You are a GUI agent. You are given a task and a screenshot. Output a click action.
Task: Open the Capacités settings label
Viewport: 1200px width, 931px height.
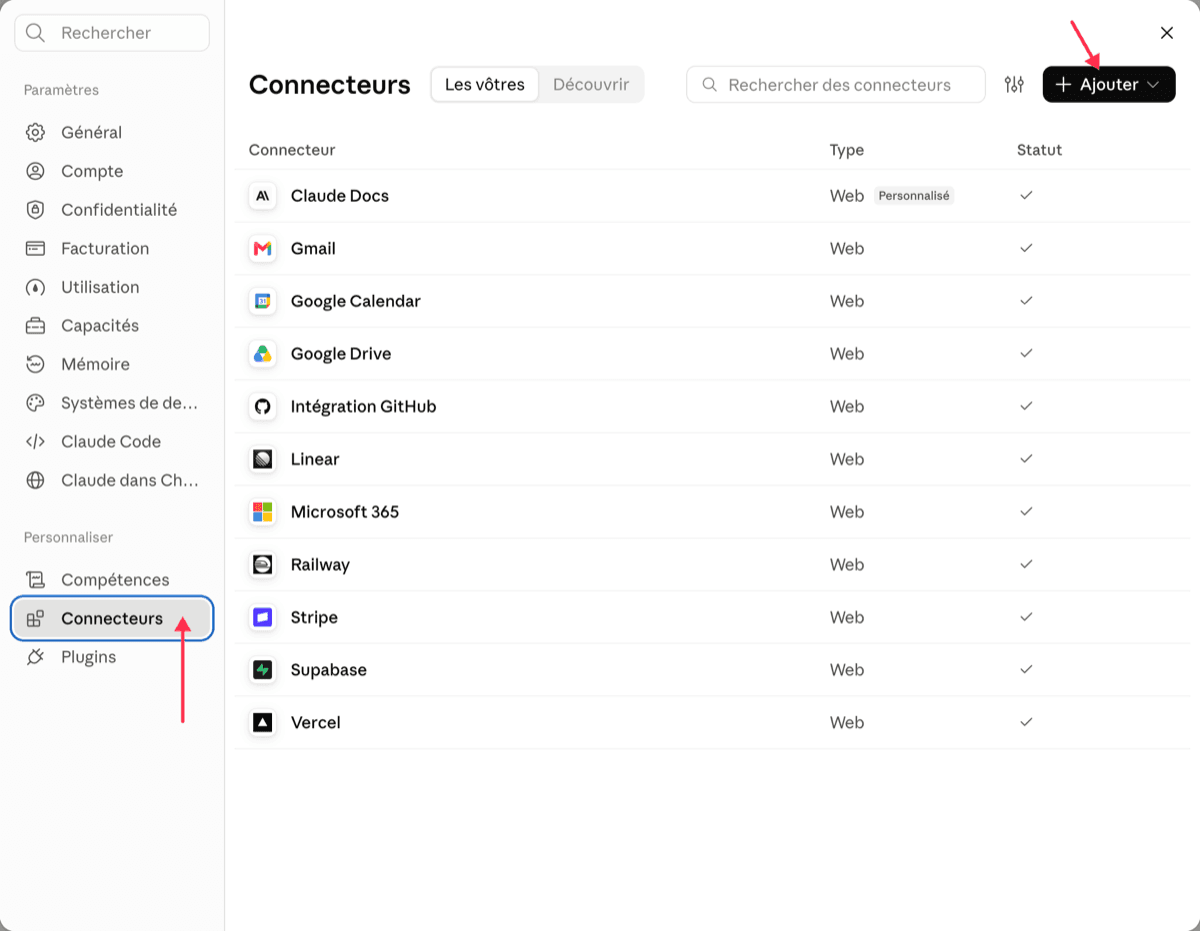tap(100, 326)
